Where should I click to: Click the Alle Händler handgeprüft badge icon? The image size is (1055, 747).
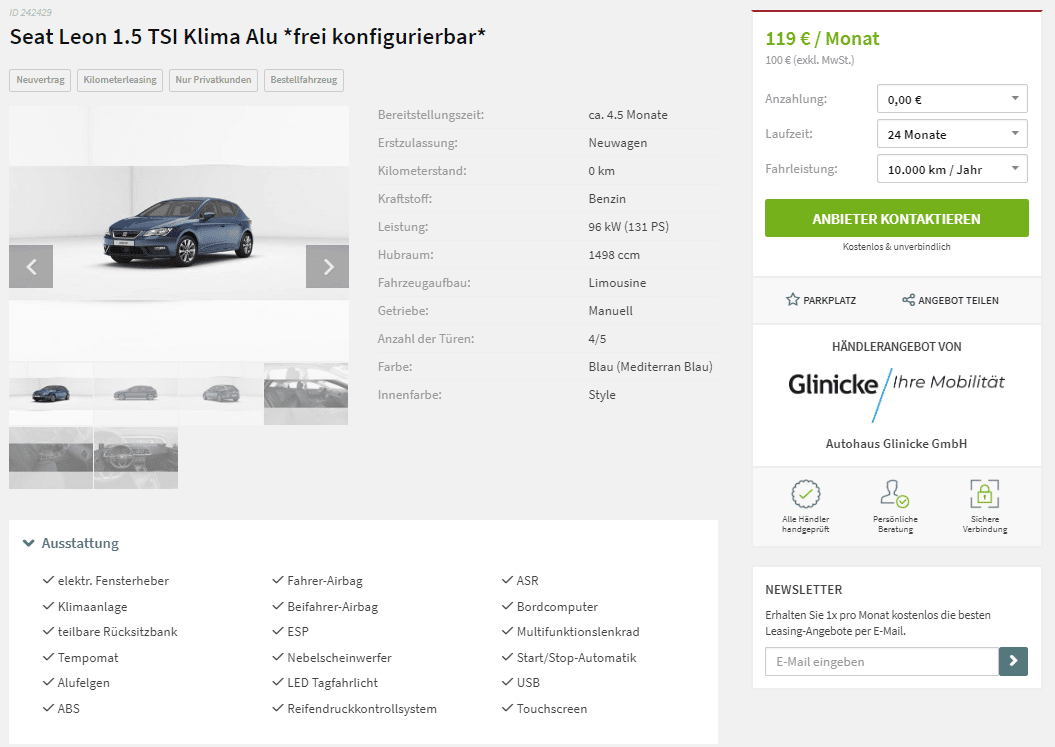point(805,494)
